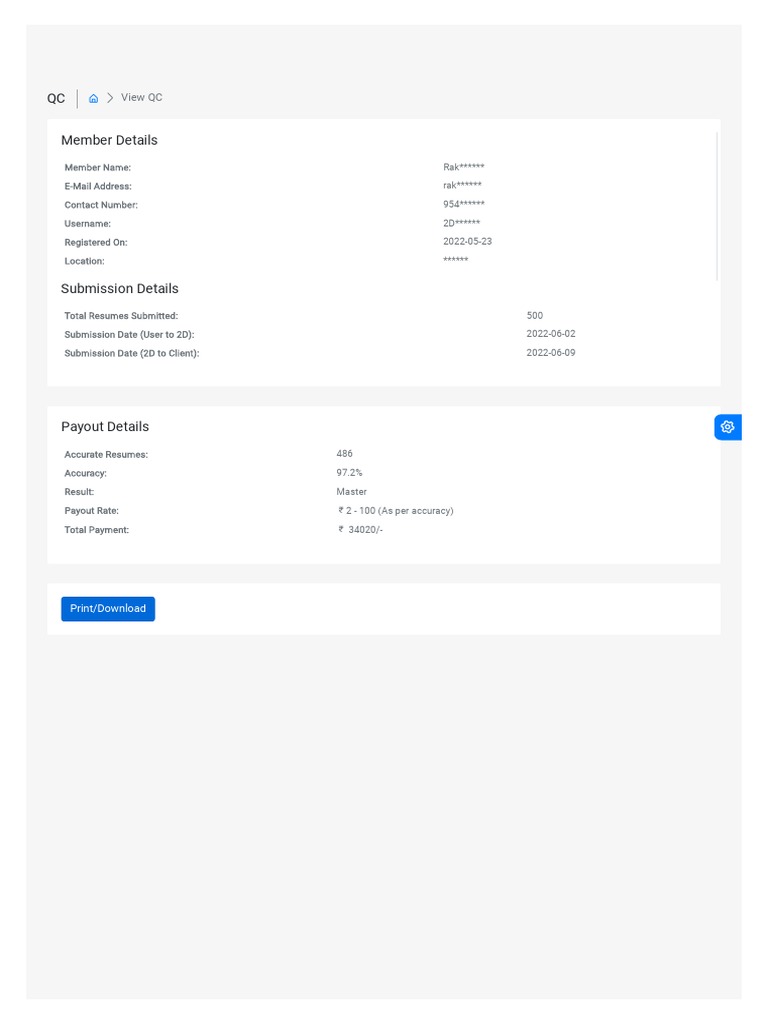Click the client submission date 2022-06-09

551,353
